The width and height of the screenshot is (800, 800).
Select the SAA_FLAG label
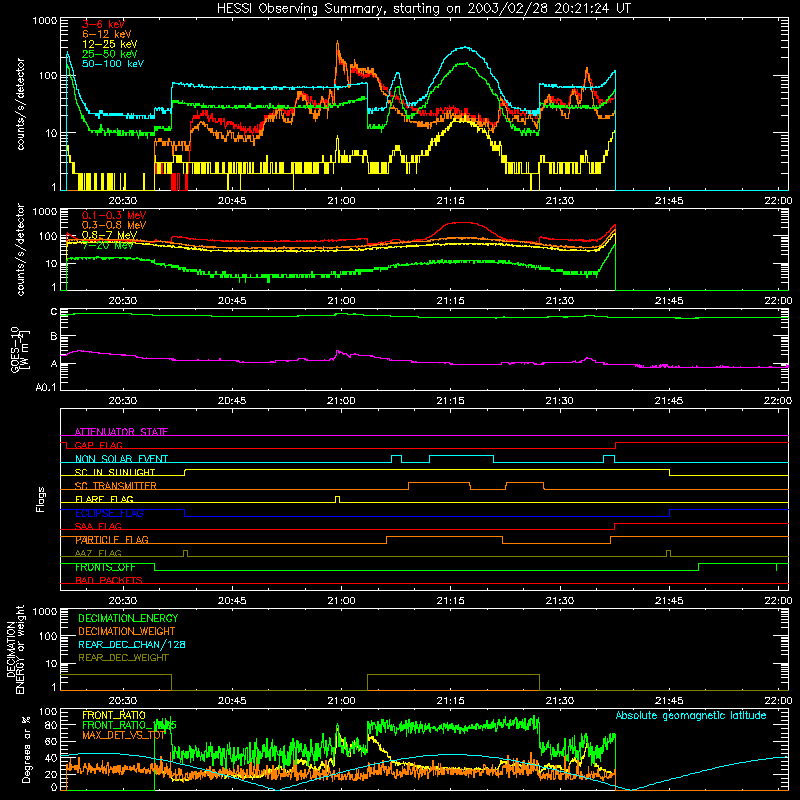(x=98, y=526)
